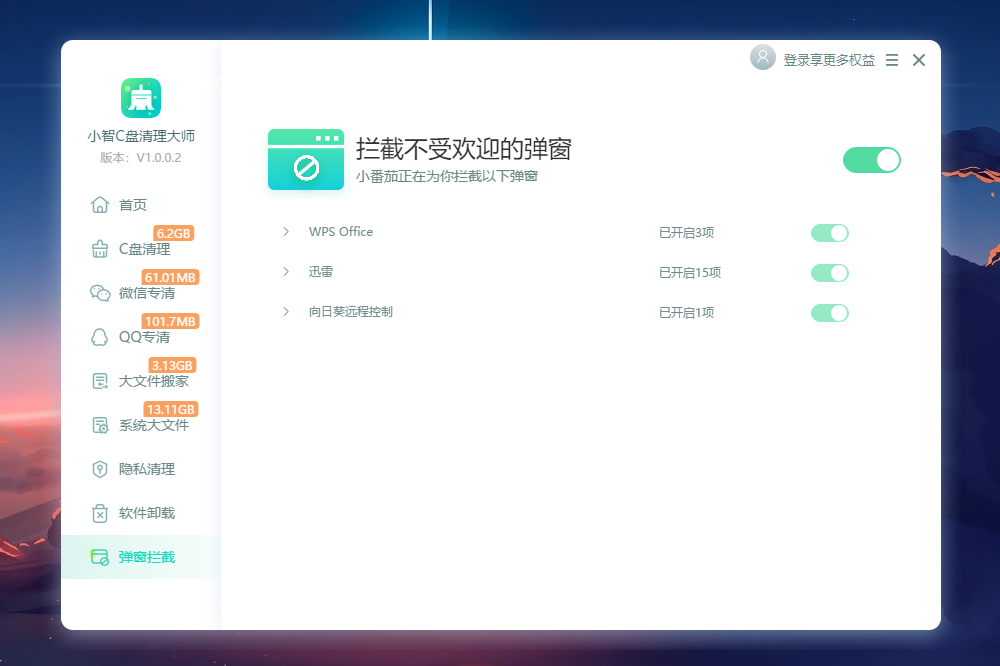The image size is (1000, 666).
Task: Expand the WPS Office rule list
Action: coord(285,231)
